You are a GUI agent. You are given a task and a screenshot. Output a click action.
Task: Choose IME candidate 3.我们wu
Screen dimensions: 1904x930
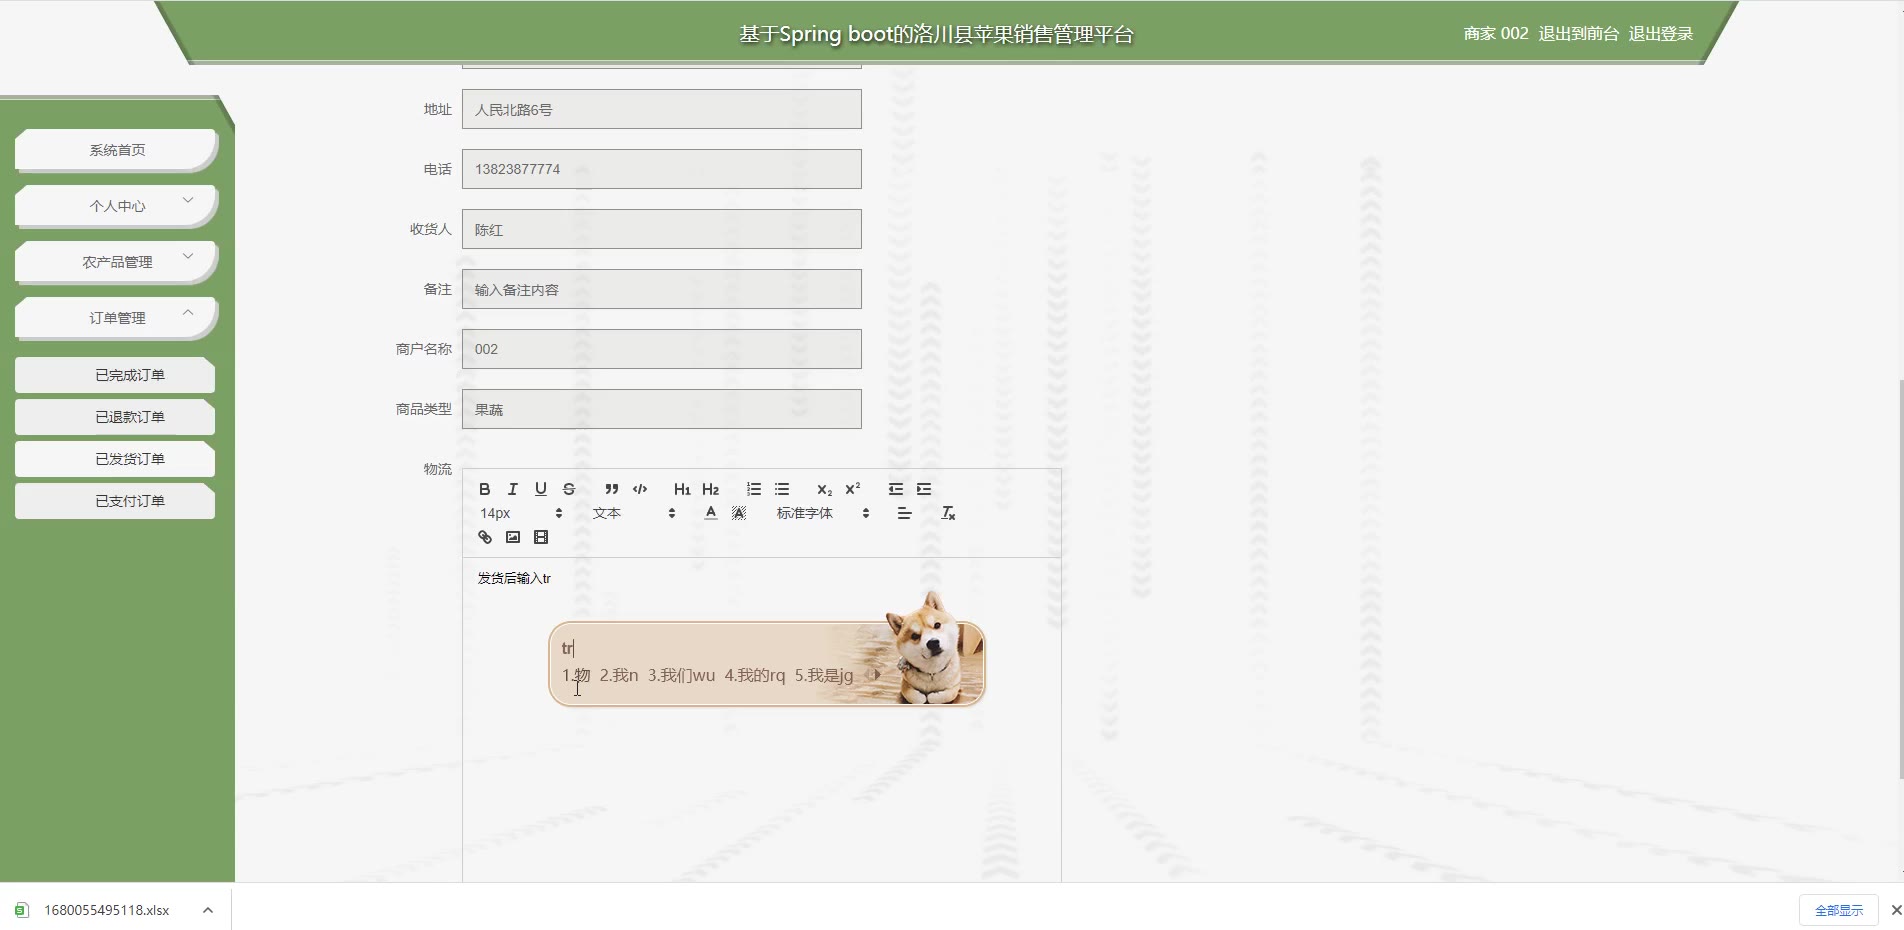click(x=681, y=675)
